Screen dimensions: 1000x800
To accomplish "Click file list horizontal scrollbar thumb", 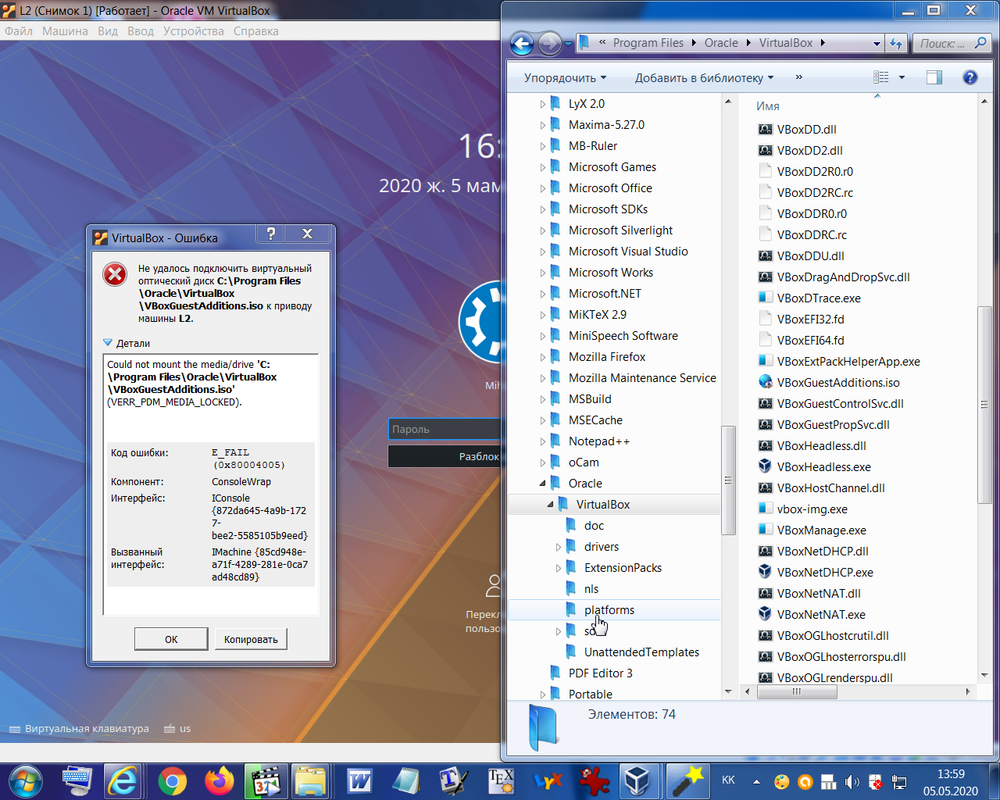I will click(796, 692).
